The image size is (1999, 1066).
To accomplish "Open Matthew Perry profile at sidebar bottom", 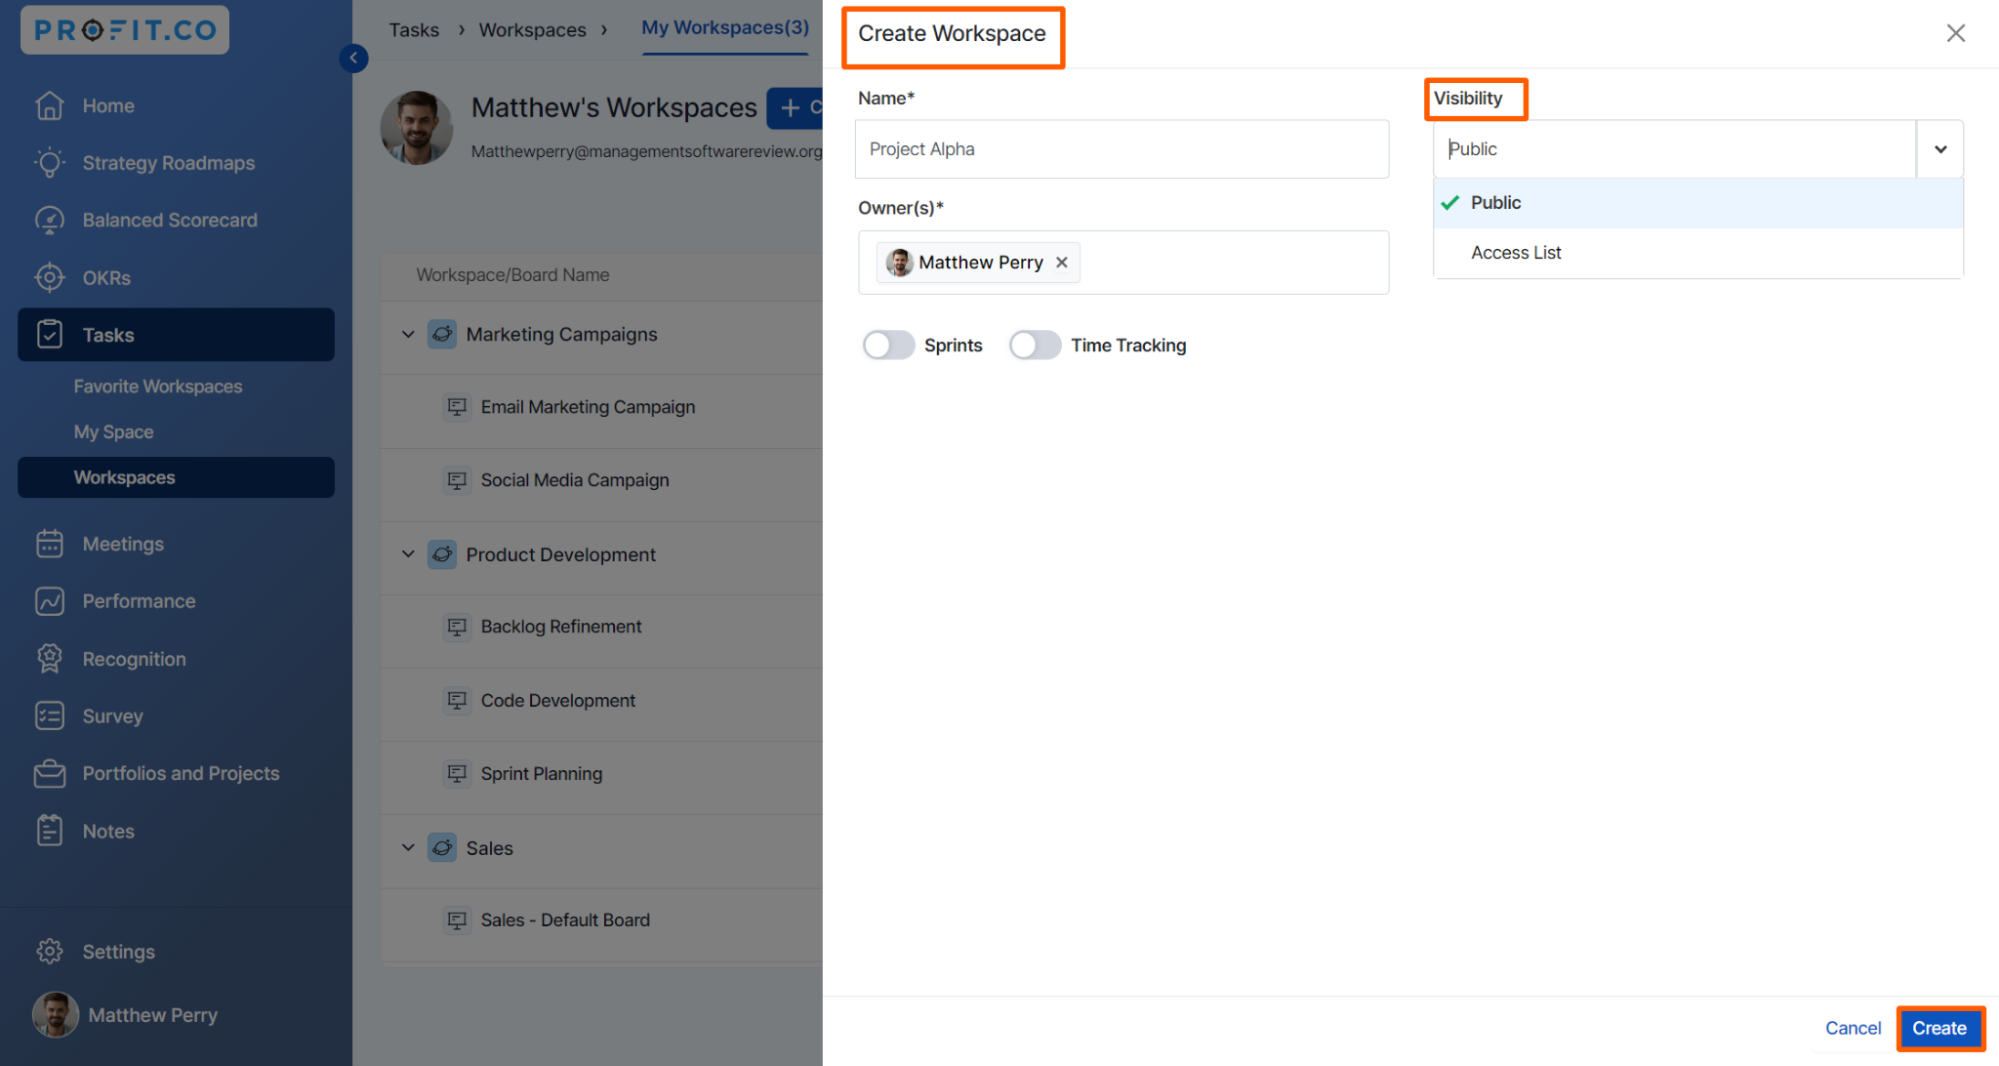I will 125,1015.
